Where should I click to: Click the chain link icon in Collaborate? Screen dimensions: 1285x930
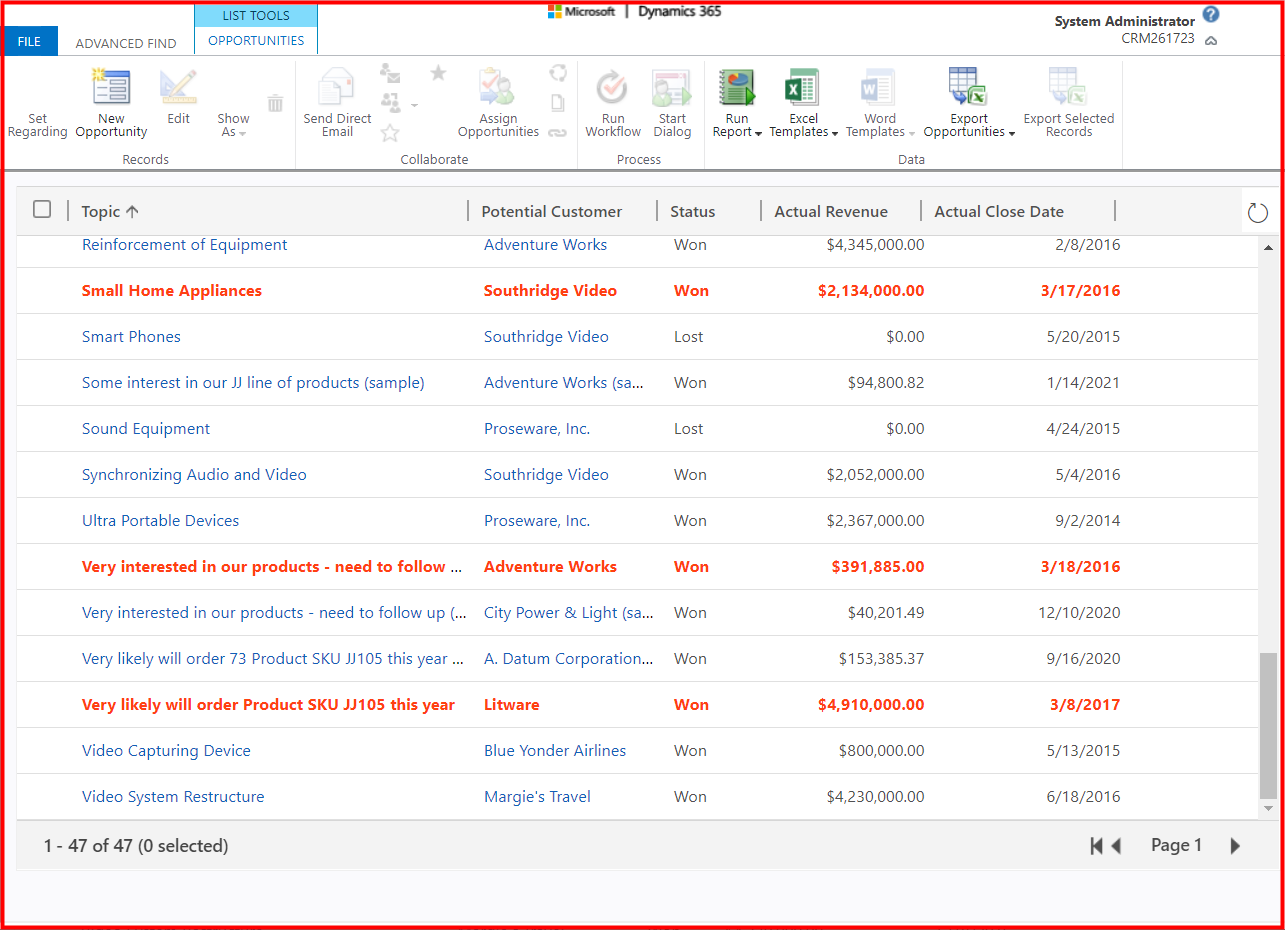[558, 132]
